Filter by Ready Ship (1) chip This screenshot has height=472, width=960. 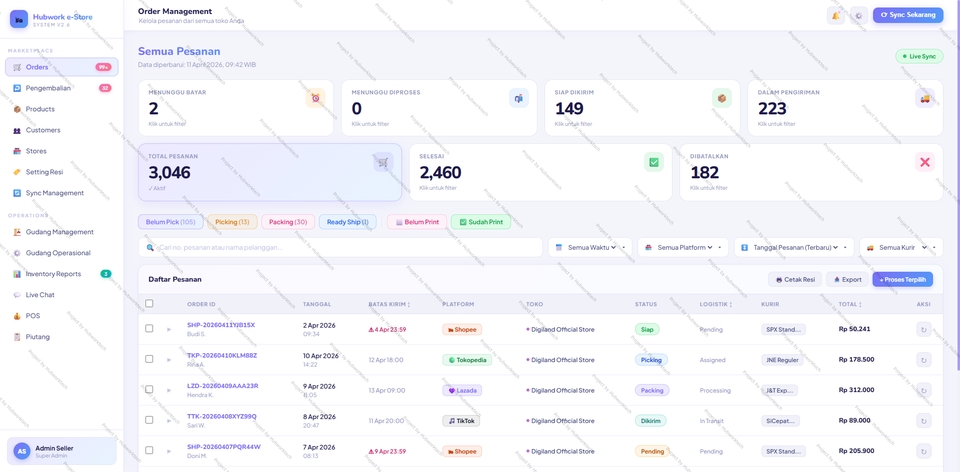(348, 222)
